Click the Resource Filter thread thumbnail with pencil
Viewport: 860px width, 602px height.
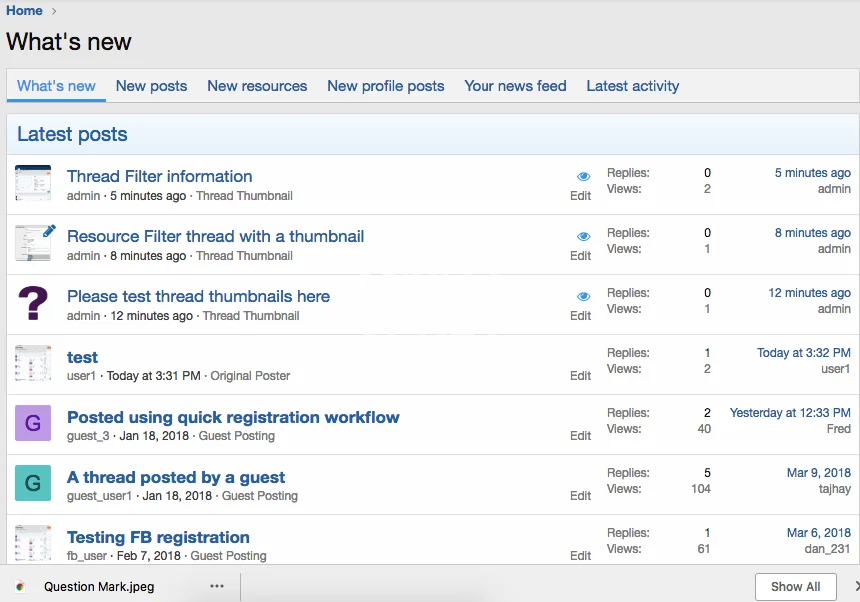34,243
